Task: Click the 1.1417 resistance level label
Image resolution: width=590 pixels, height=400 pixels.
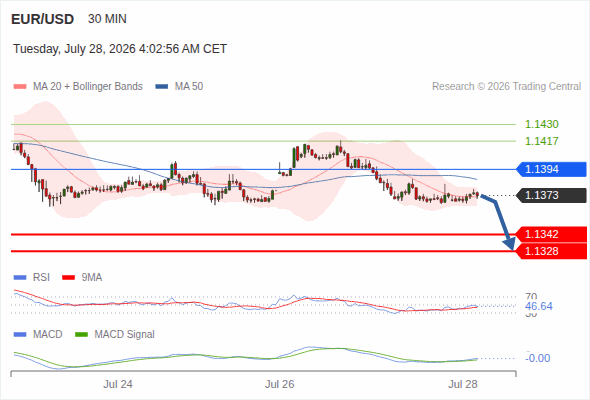Action: pyautogui.click(x=542, y=141)
